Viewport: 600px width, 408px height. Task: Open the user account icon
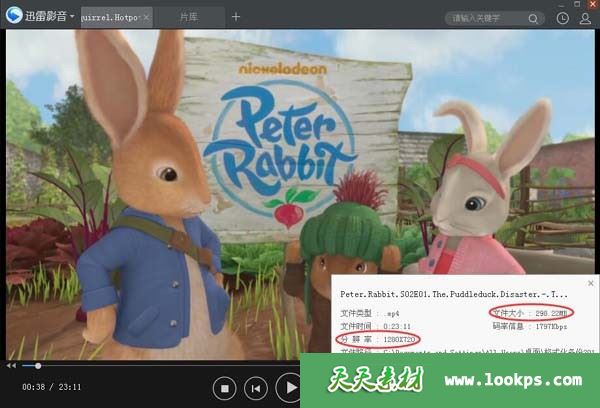[x=585, y=17]
